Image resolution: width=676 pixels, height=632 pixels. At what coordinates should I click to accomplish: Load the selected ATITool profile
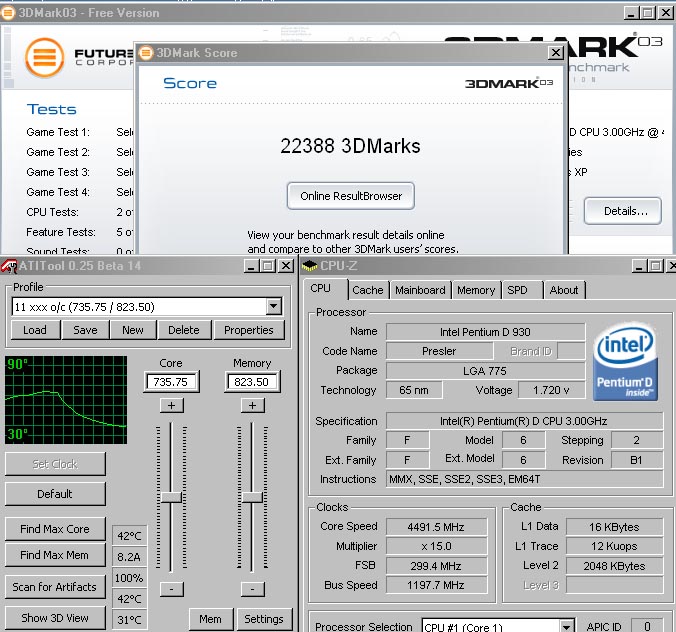35,330
